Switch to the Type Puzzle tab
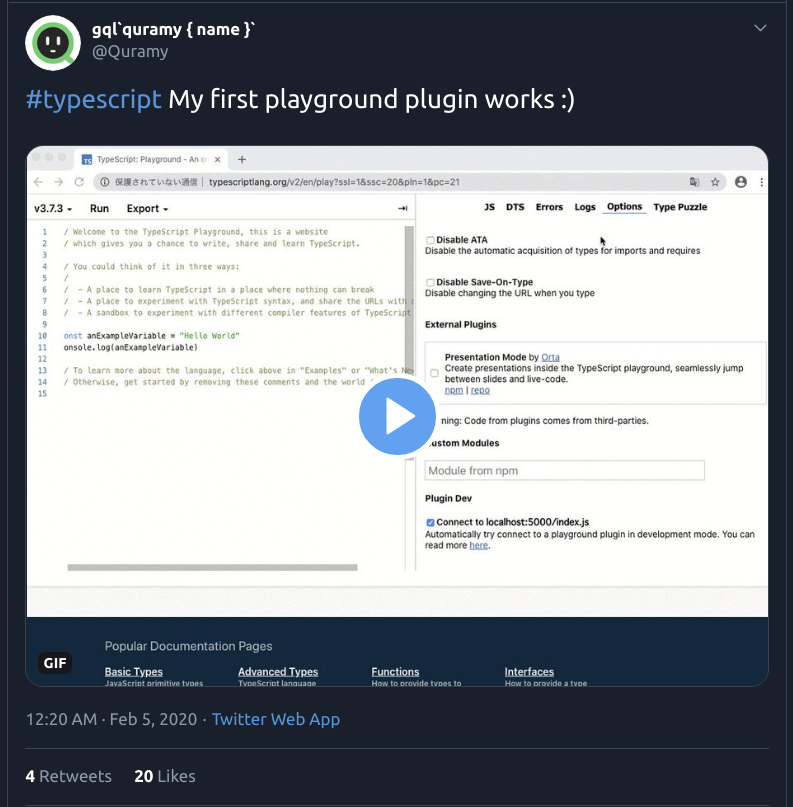This screenshot has width=793, height=807. coord(680,207)
